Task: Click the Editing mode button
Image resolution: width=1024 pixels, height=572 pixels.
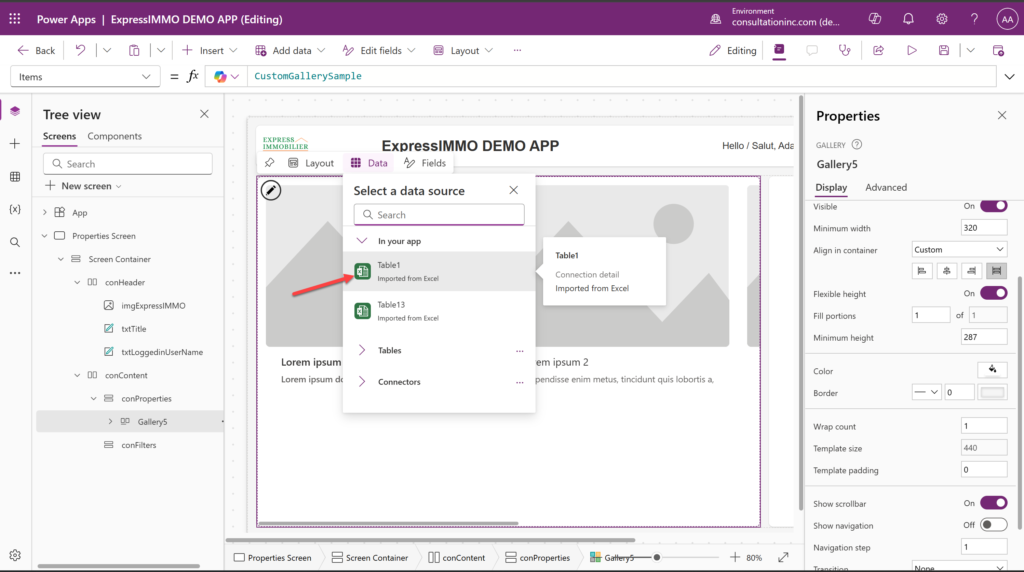Action: [x=733, y=50]
